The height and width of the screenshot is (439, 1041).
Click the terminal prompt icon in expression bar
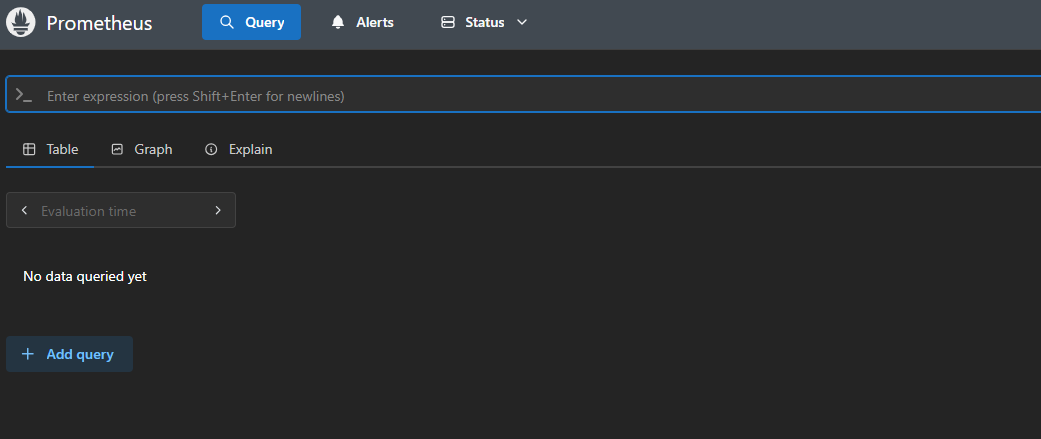24,95
